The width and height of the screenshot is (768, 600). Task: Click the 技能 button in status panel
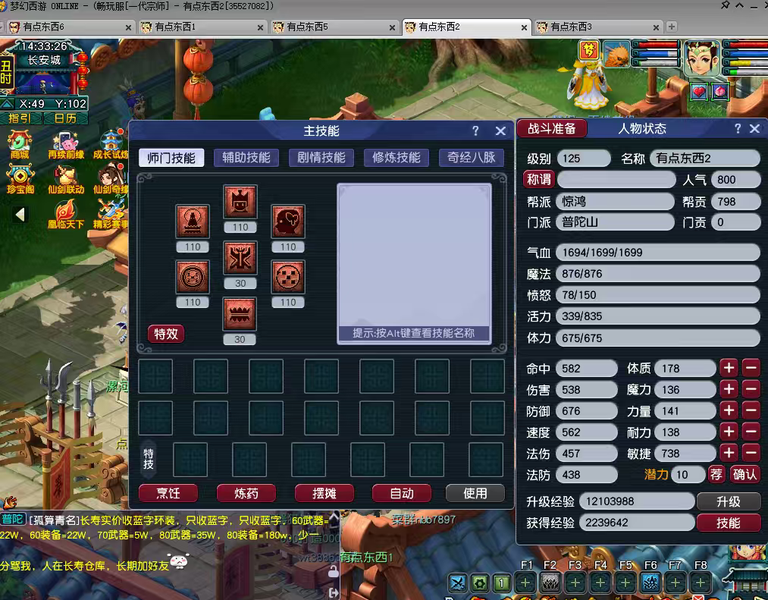click(728, 523)
